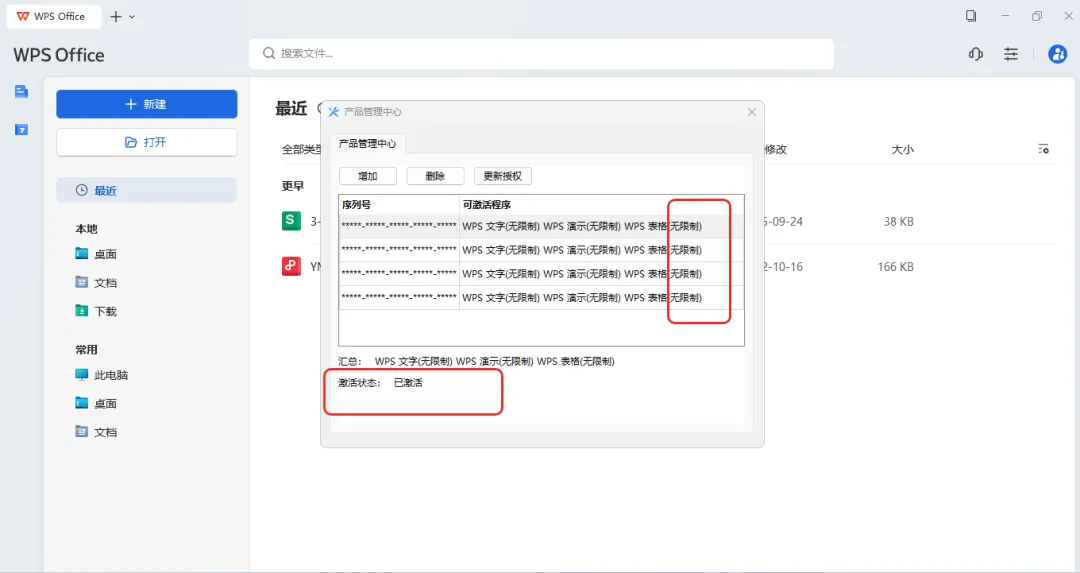Open the settings sliders icon

[1010, 54]
